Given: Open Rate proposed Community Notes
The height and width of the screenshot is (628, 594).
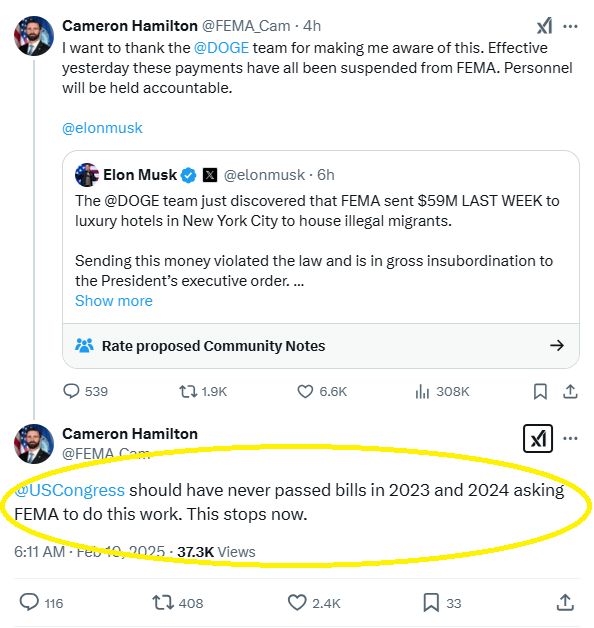Looking at the screenshot, I should click(x=321, y=346).
